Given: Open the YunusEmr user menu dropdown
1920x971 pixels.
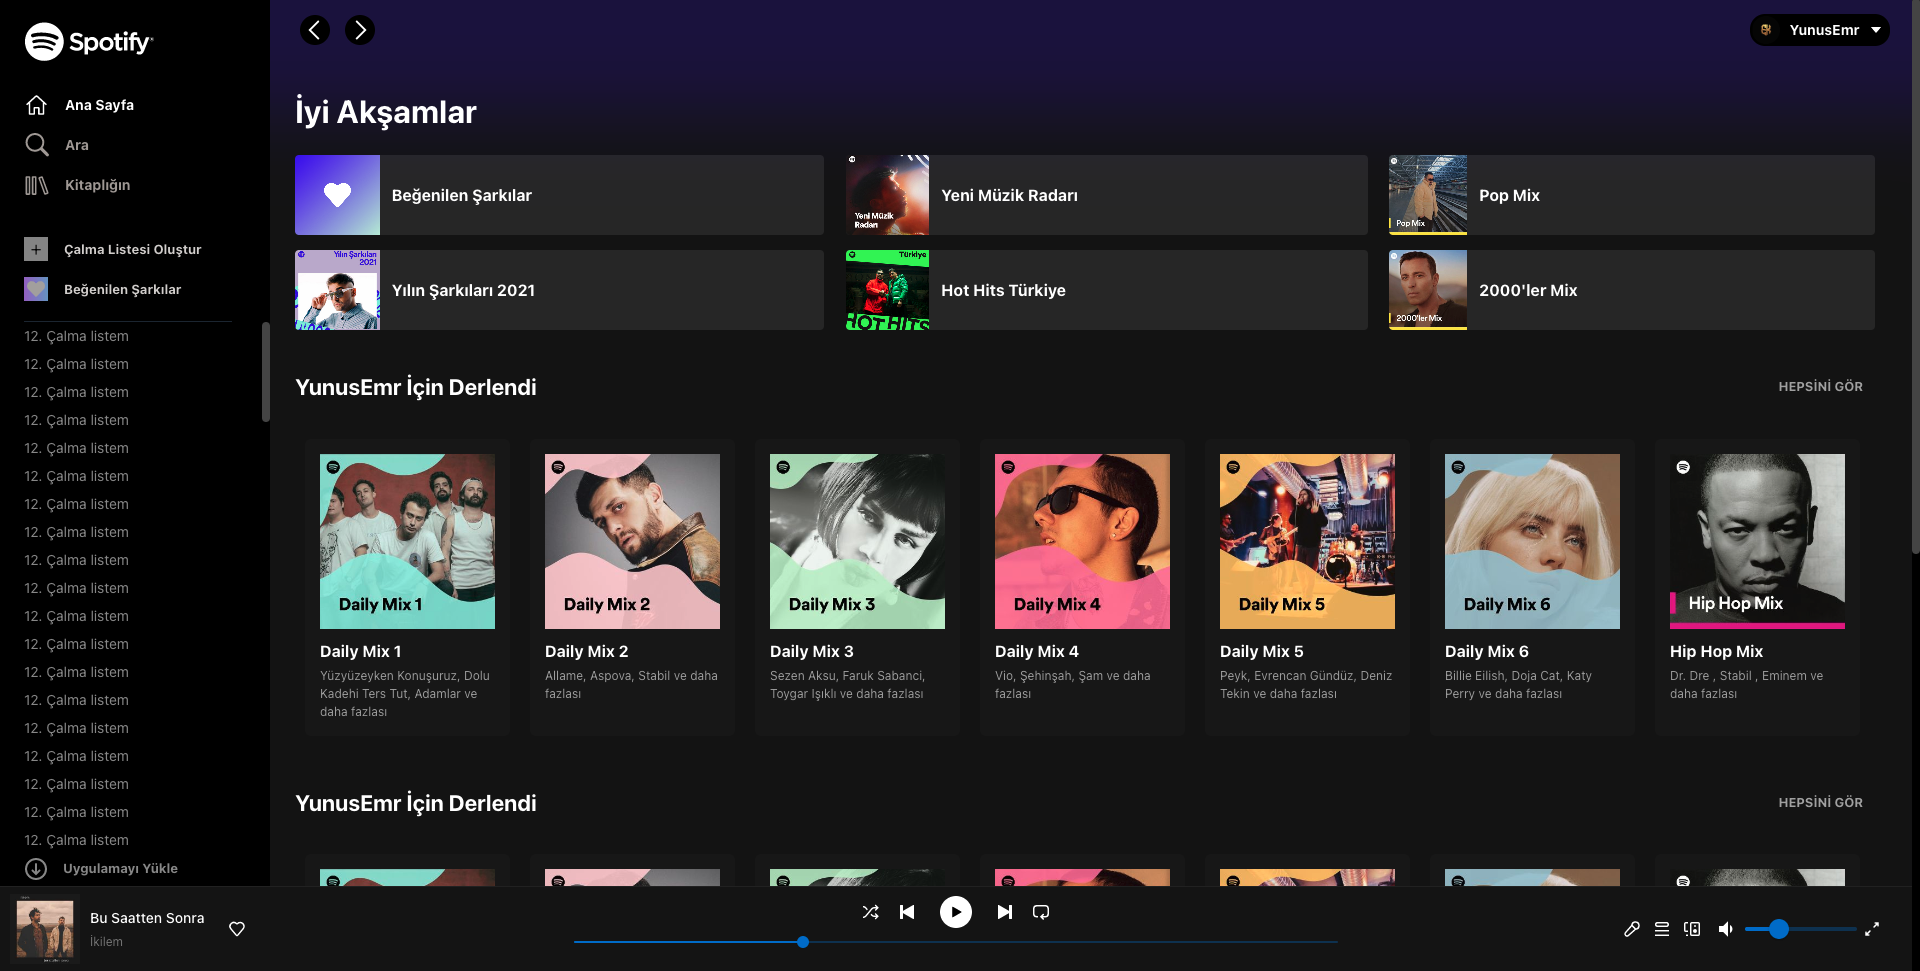Looking at the screenshot, I should [1820, 30].
